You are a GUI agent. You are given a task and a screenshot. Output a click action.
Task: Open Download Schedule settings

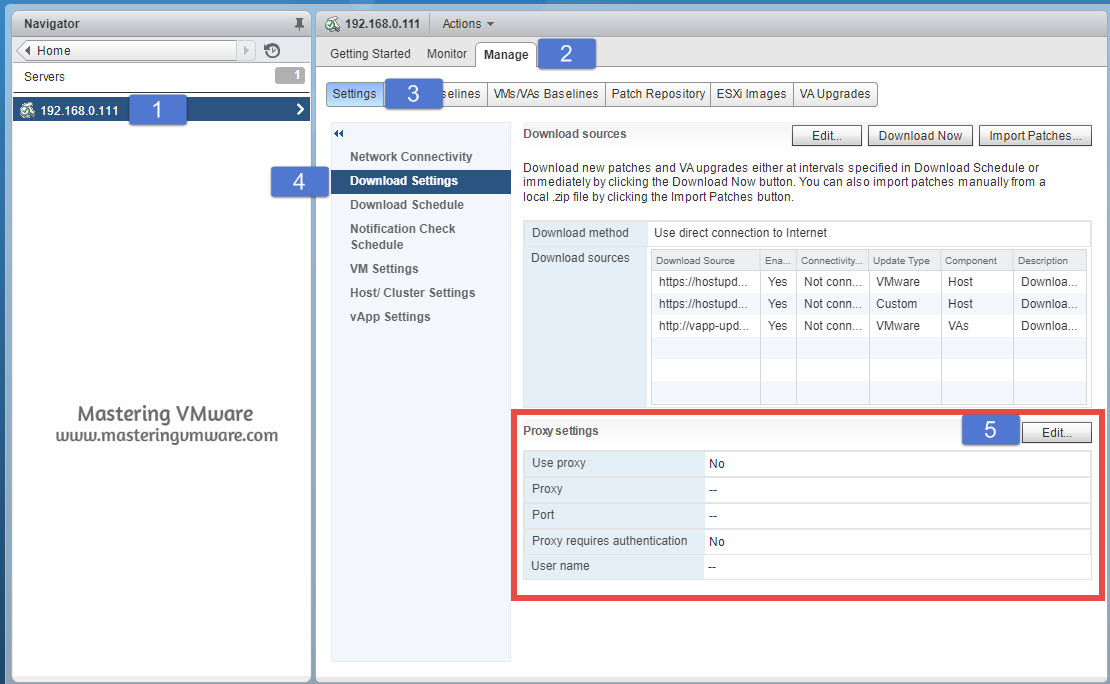[406, 205]
